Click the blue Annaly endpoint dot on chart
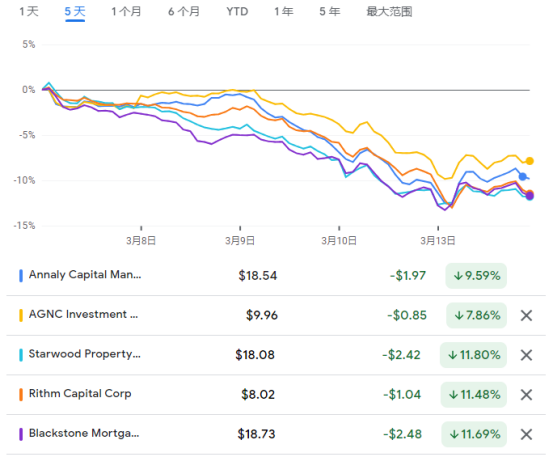554x458 pixels. point(523,177)
